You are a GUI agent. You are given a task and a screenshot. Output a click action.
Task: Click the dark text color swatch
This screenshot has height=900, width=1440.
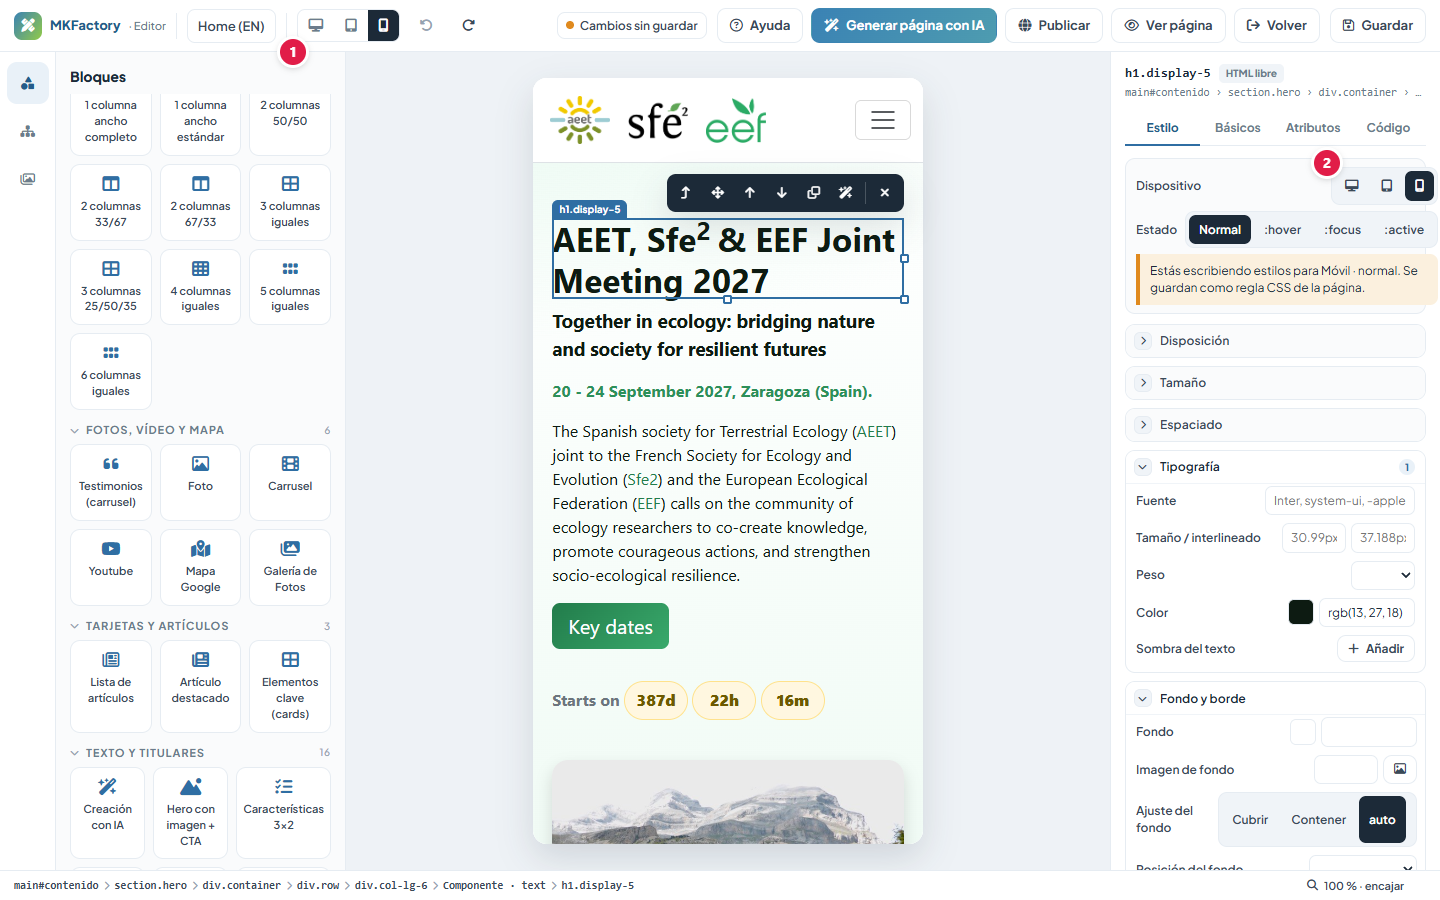tap(1301, 612)
